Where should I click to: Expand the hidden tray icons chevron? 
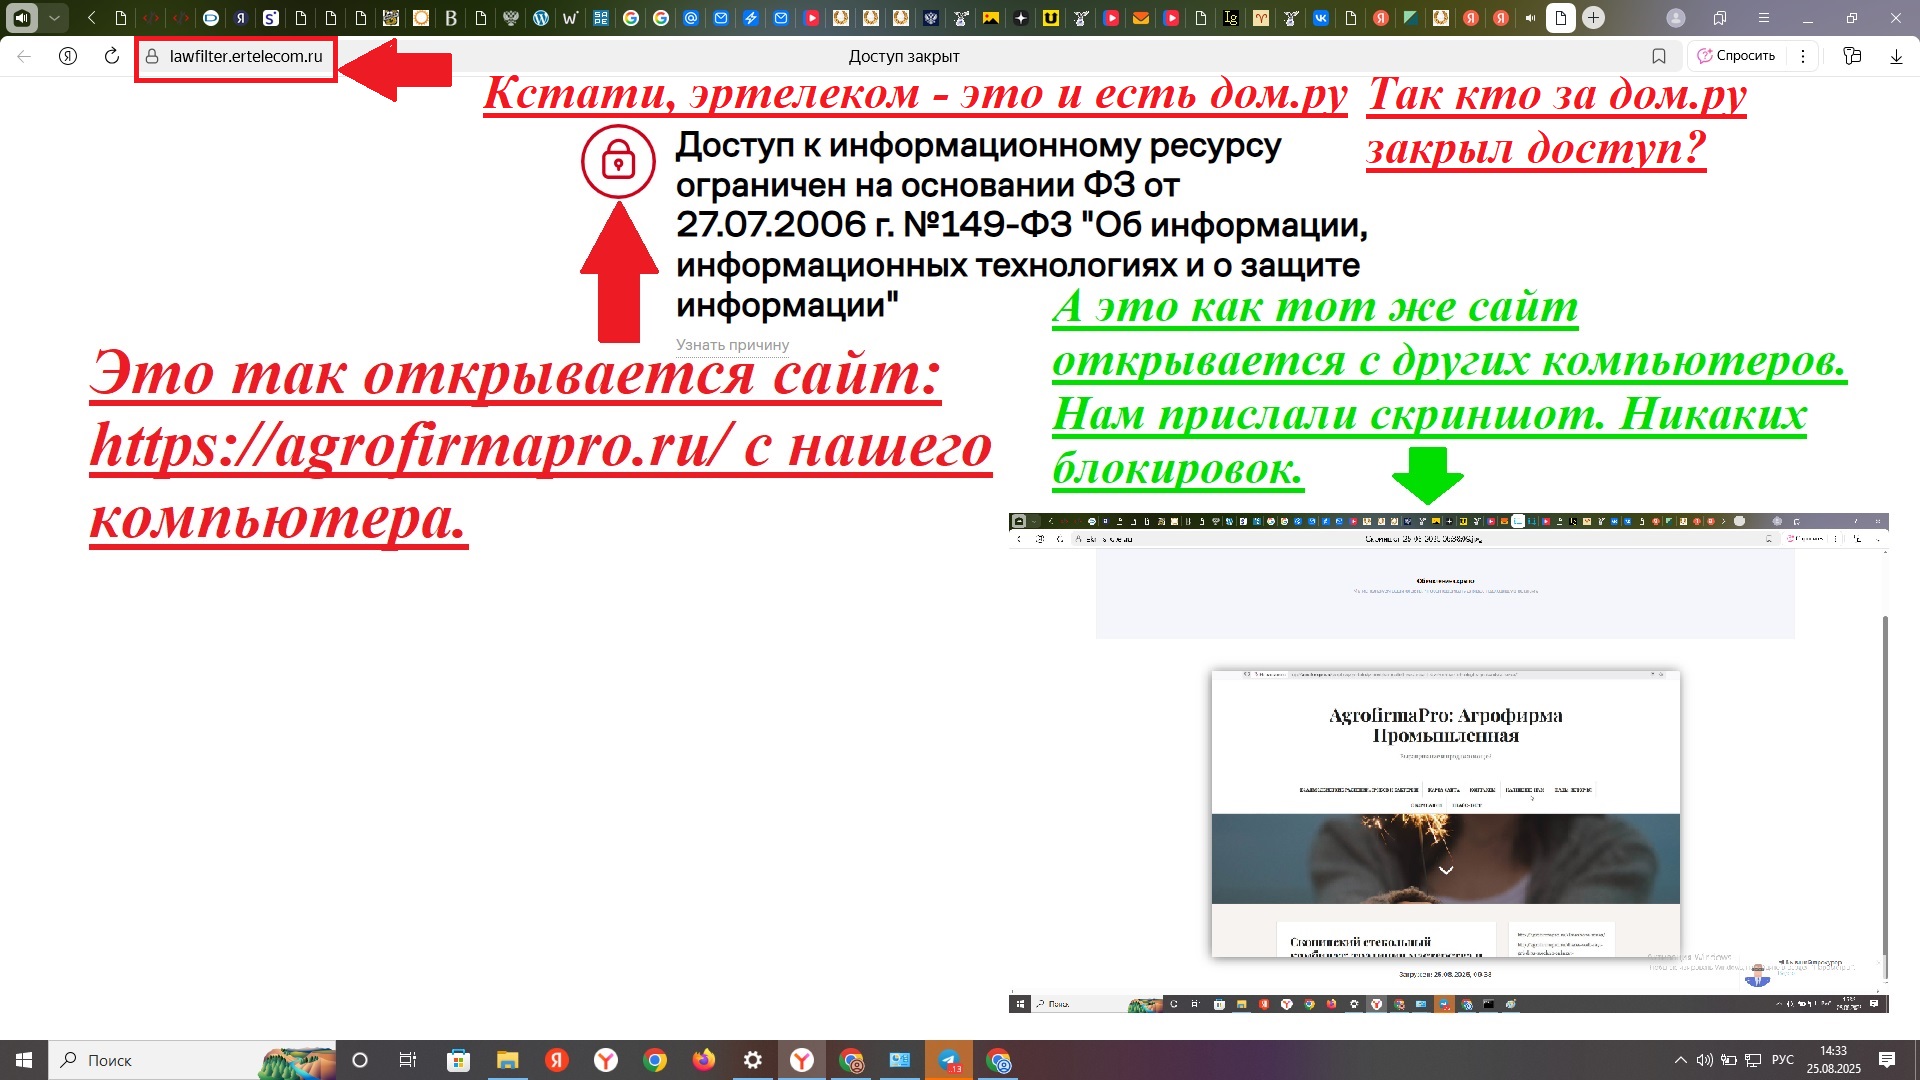(x=1681, y=1060)
